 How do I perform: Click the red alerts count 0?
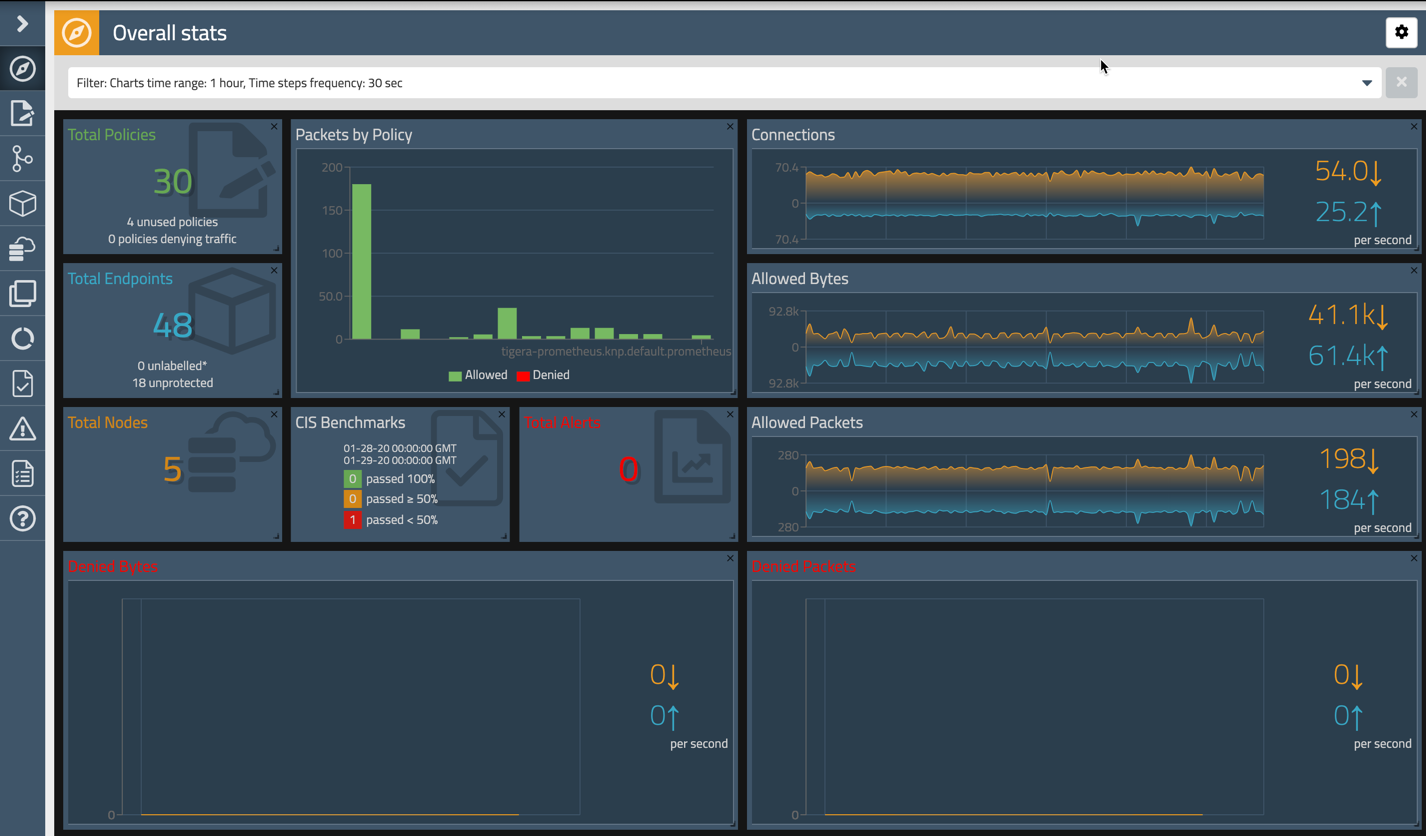pos(628,469)
